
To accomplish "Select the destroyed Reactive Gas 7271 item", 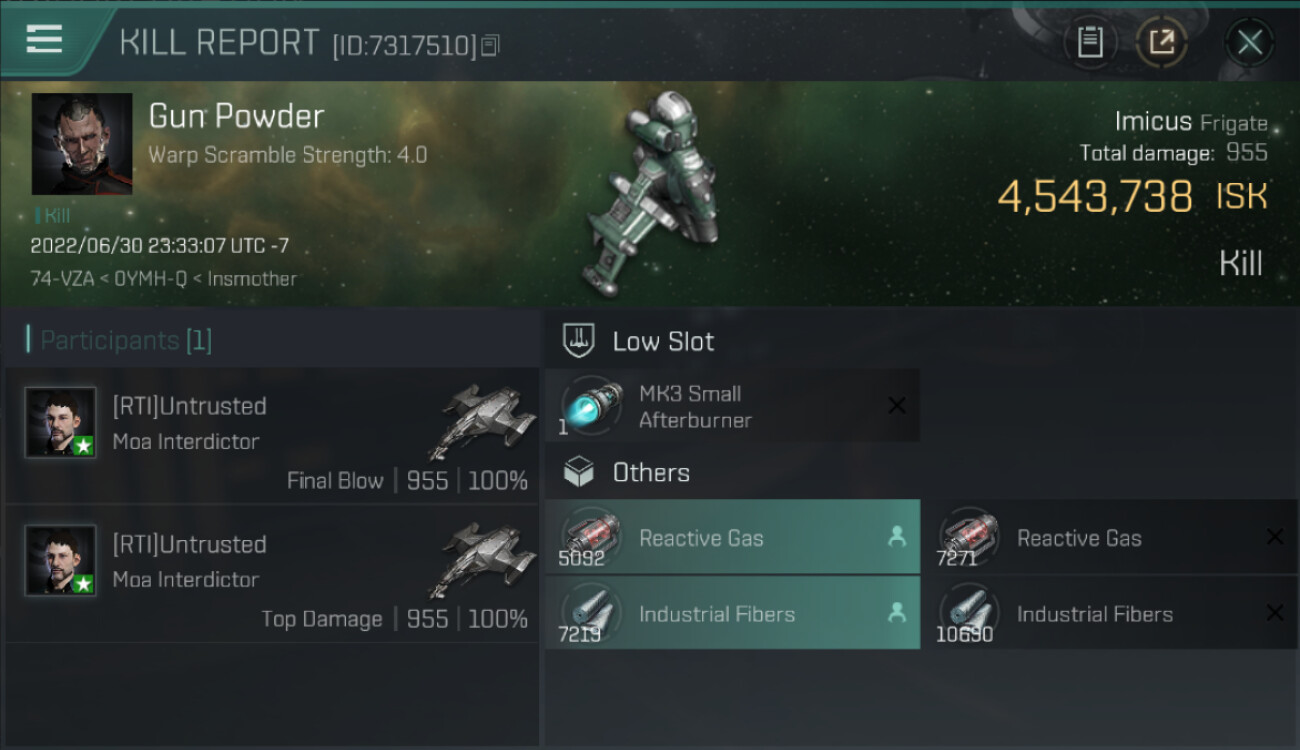I will tap(1110, 538).
